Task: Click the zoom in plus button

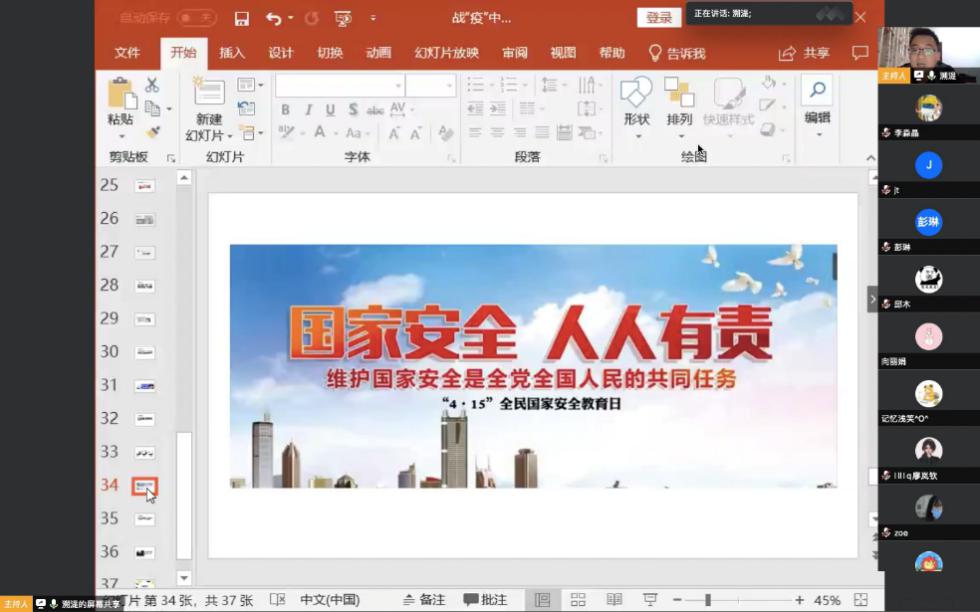Action: pos(799,600)
